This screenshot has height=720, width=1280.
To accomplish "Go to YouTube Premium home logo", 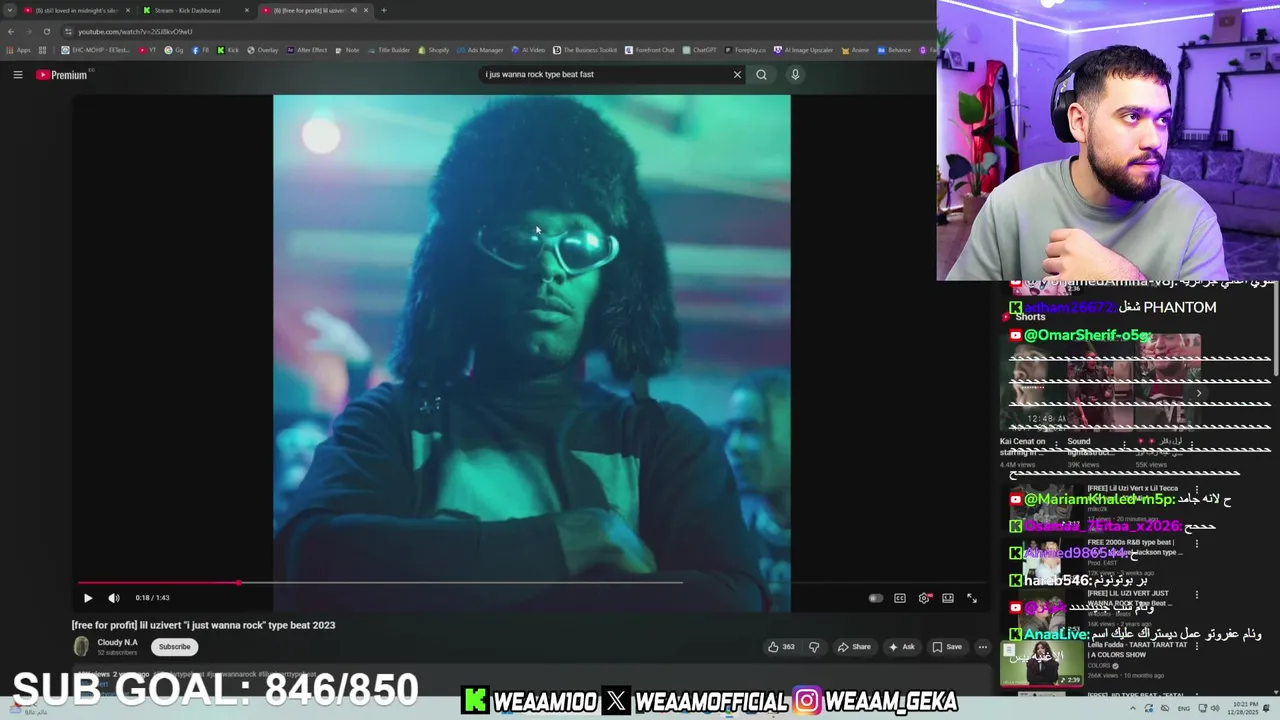I will pos(63,74).
